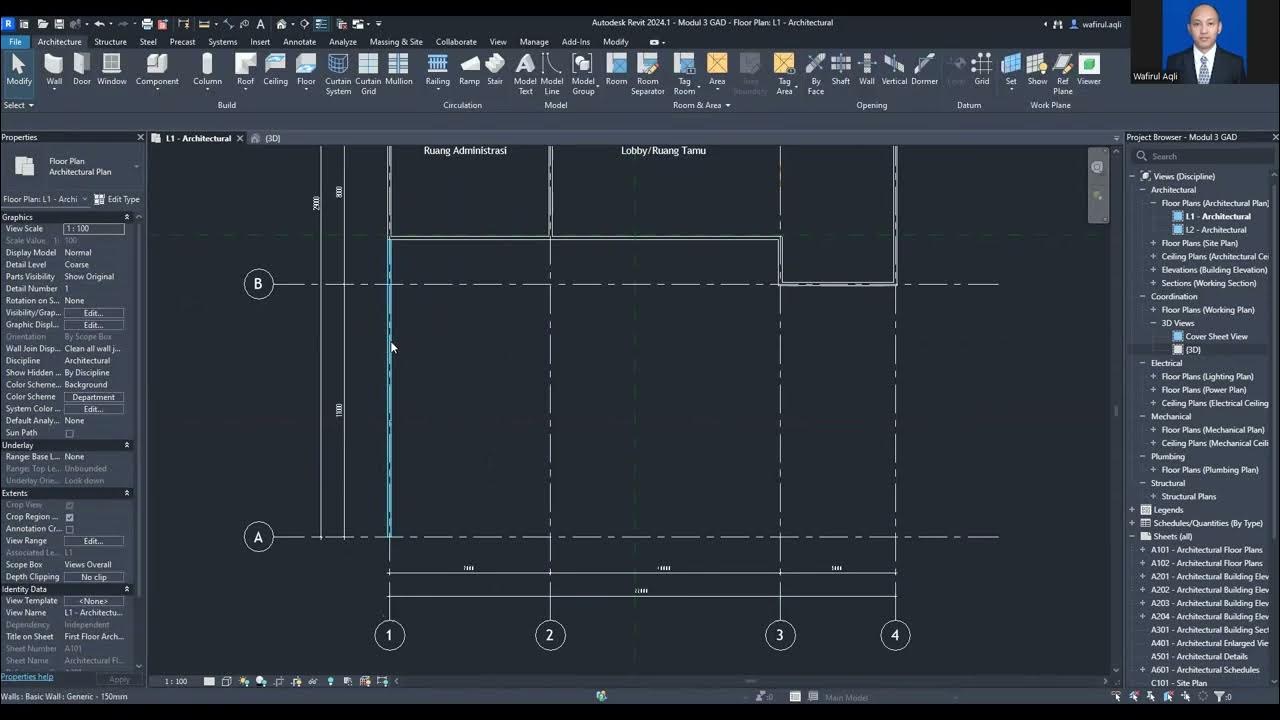Click the Room tool
Screen dimensions: 1280x720
tap(616, 70)
